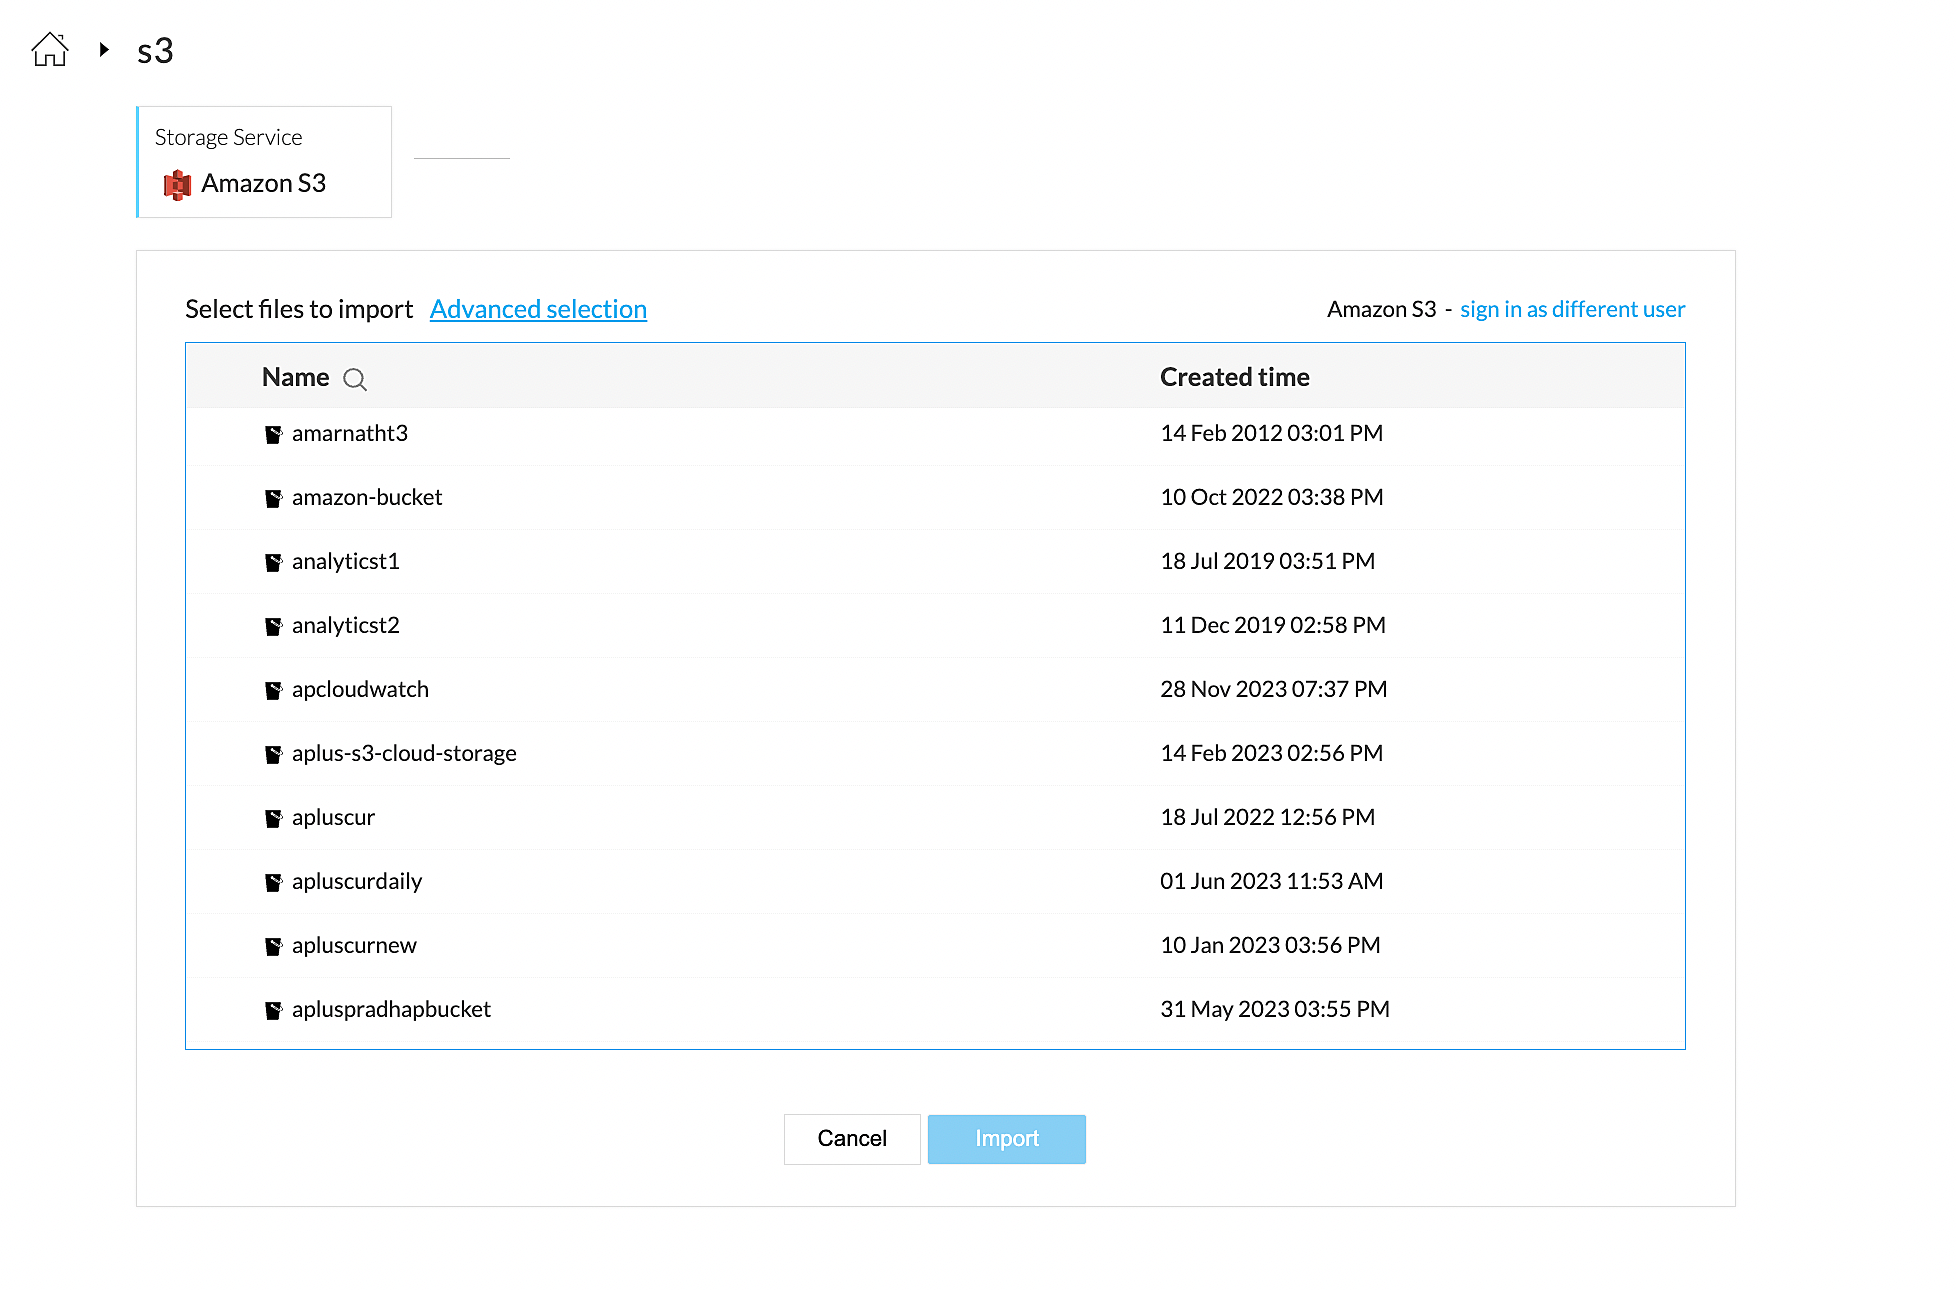Click the search magnifier beside Name
The image size is (1956, 1290).
[354, 379]
